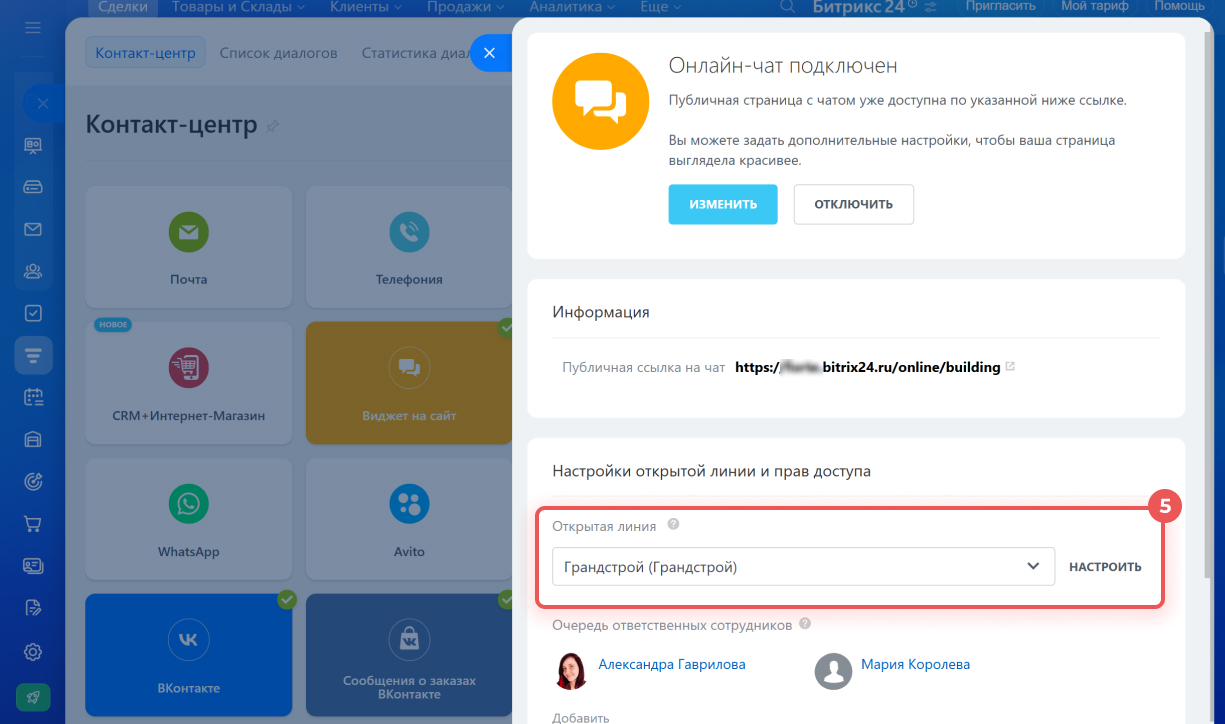
Task: Switch to the Контакт-центр tab
Action: tap(145, 53)
